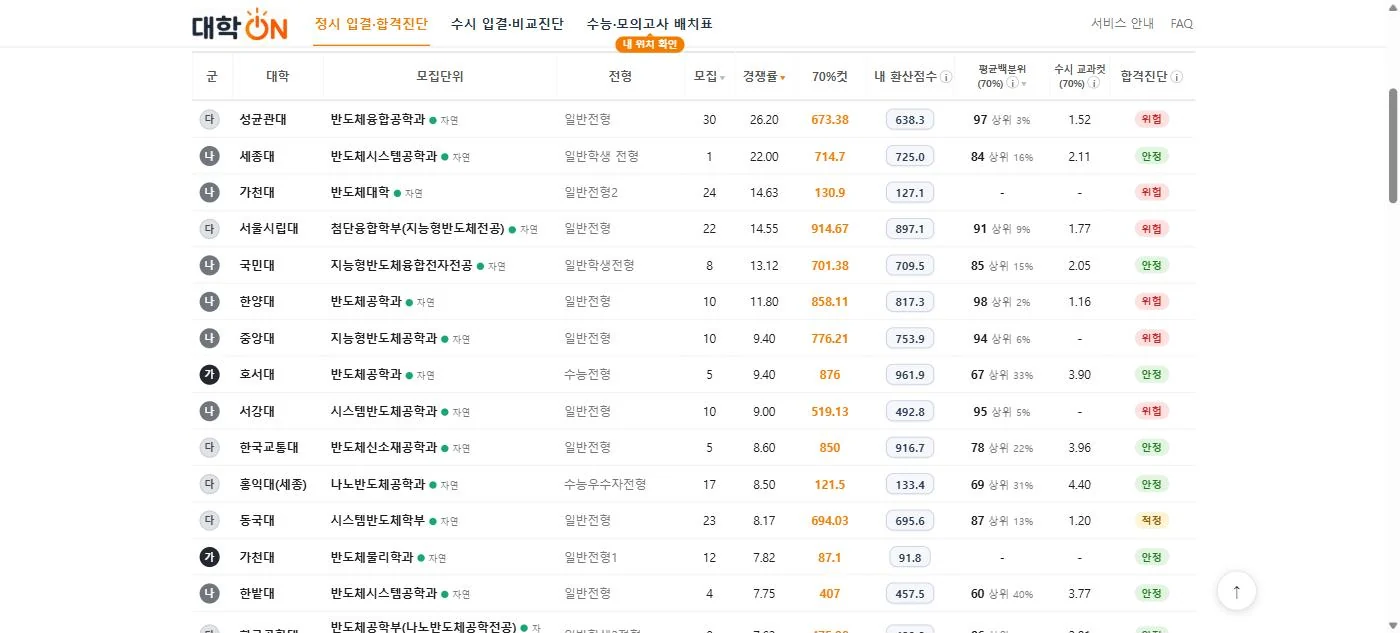The image size is (1400, 633).
Task: Click 70%컷 value 914.67
Action: coord(830,228)
